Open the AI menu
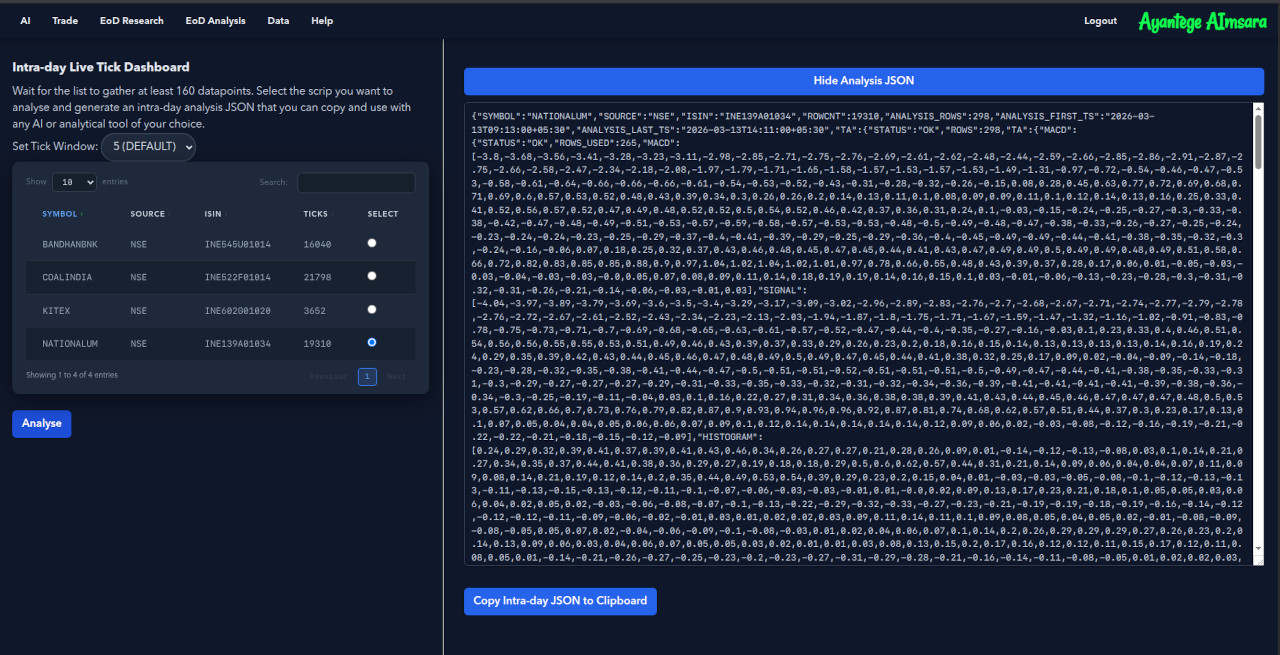 25,20
